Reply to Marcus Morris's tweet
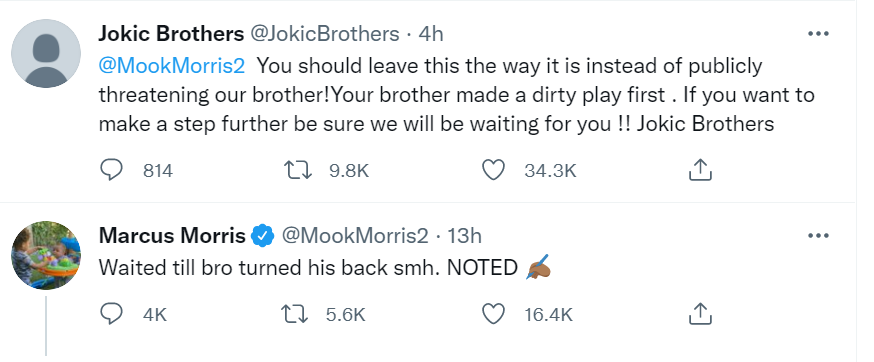The width and height of the screenshot is (874, 362). pyautogui.click(x=111, y=314)
